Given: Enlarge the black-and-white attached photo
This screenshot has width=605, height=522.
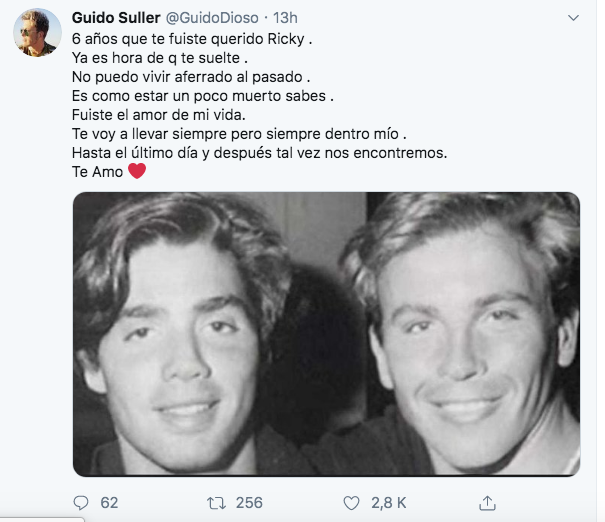Looking at the screenshot, I should (326, 334).
